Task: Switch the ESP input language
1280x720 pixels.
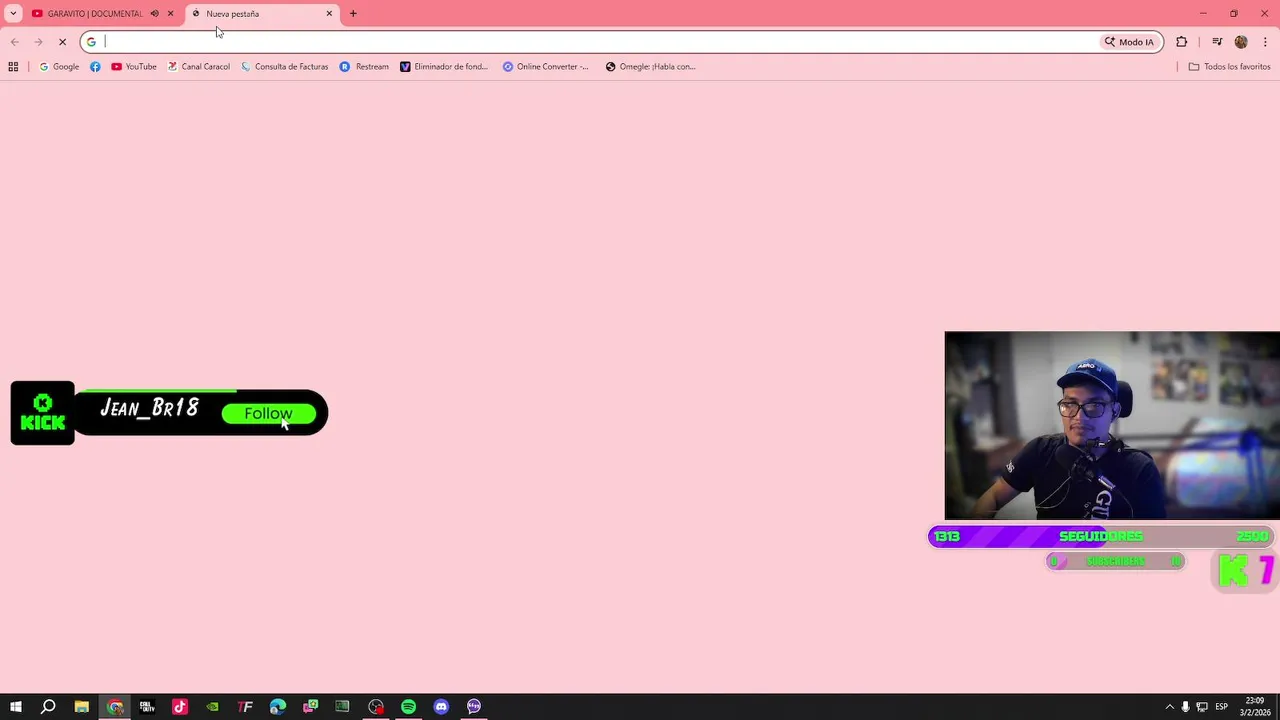Action: 1222,707
